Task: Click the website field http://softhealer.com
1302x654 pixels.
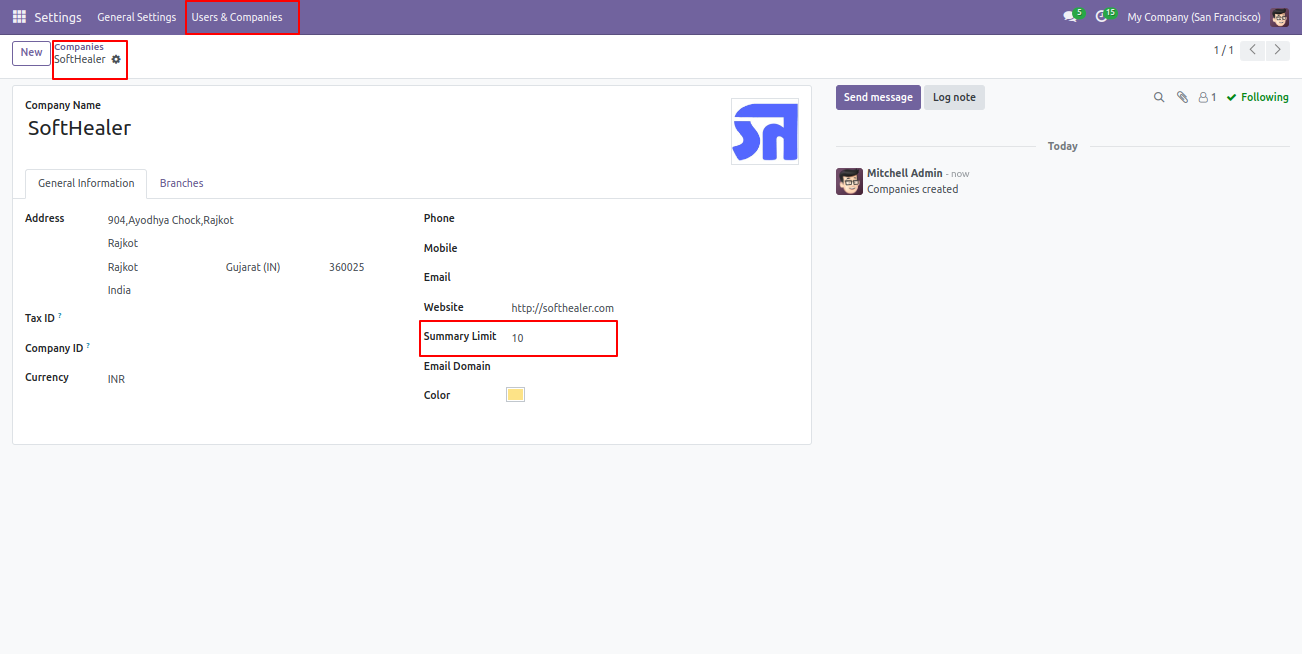Action: 563,308
